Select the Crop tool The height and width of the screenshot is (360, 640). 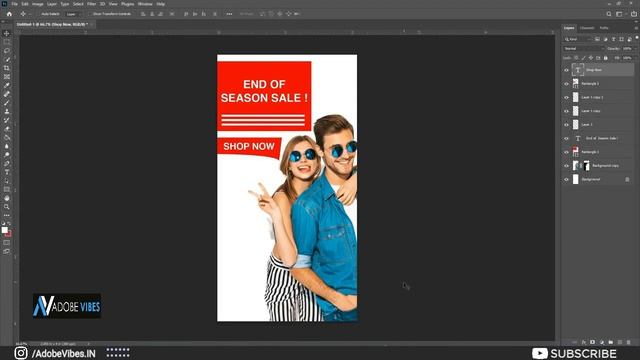pos(7,68)
